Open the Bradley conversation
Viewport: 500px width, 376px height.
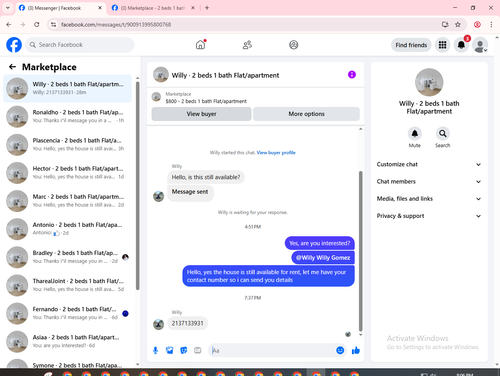tap(67, 257)
